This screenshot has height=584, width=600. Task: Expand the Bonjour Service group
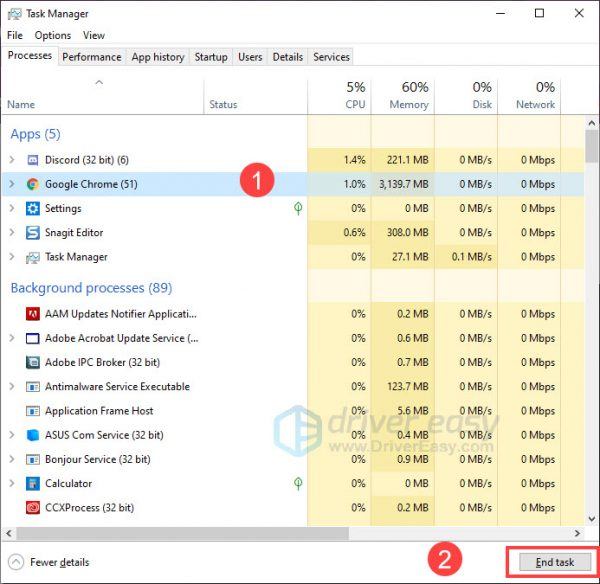(x=12, y=459)
